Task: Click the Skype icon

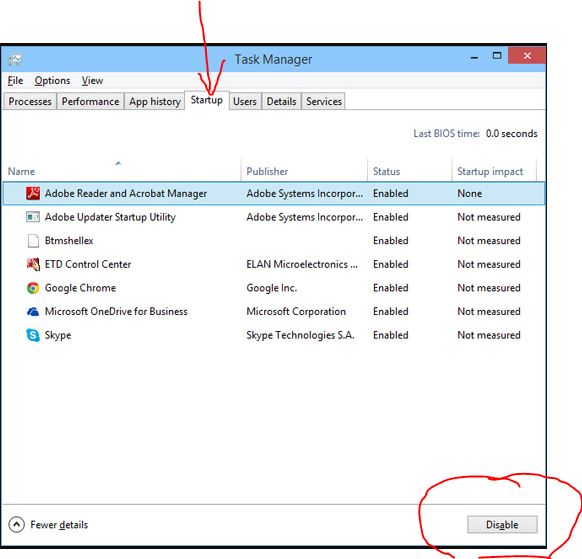Action: [33, 335]
